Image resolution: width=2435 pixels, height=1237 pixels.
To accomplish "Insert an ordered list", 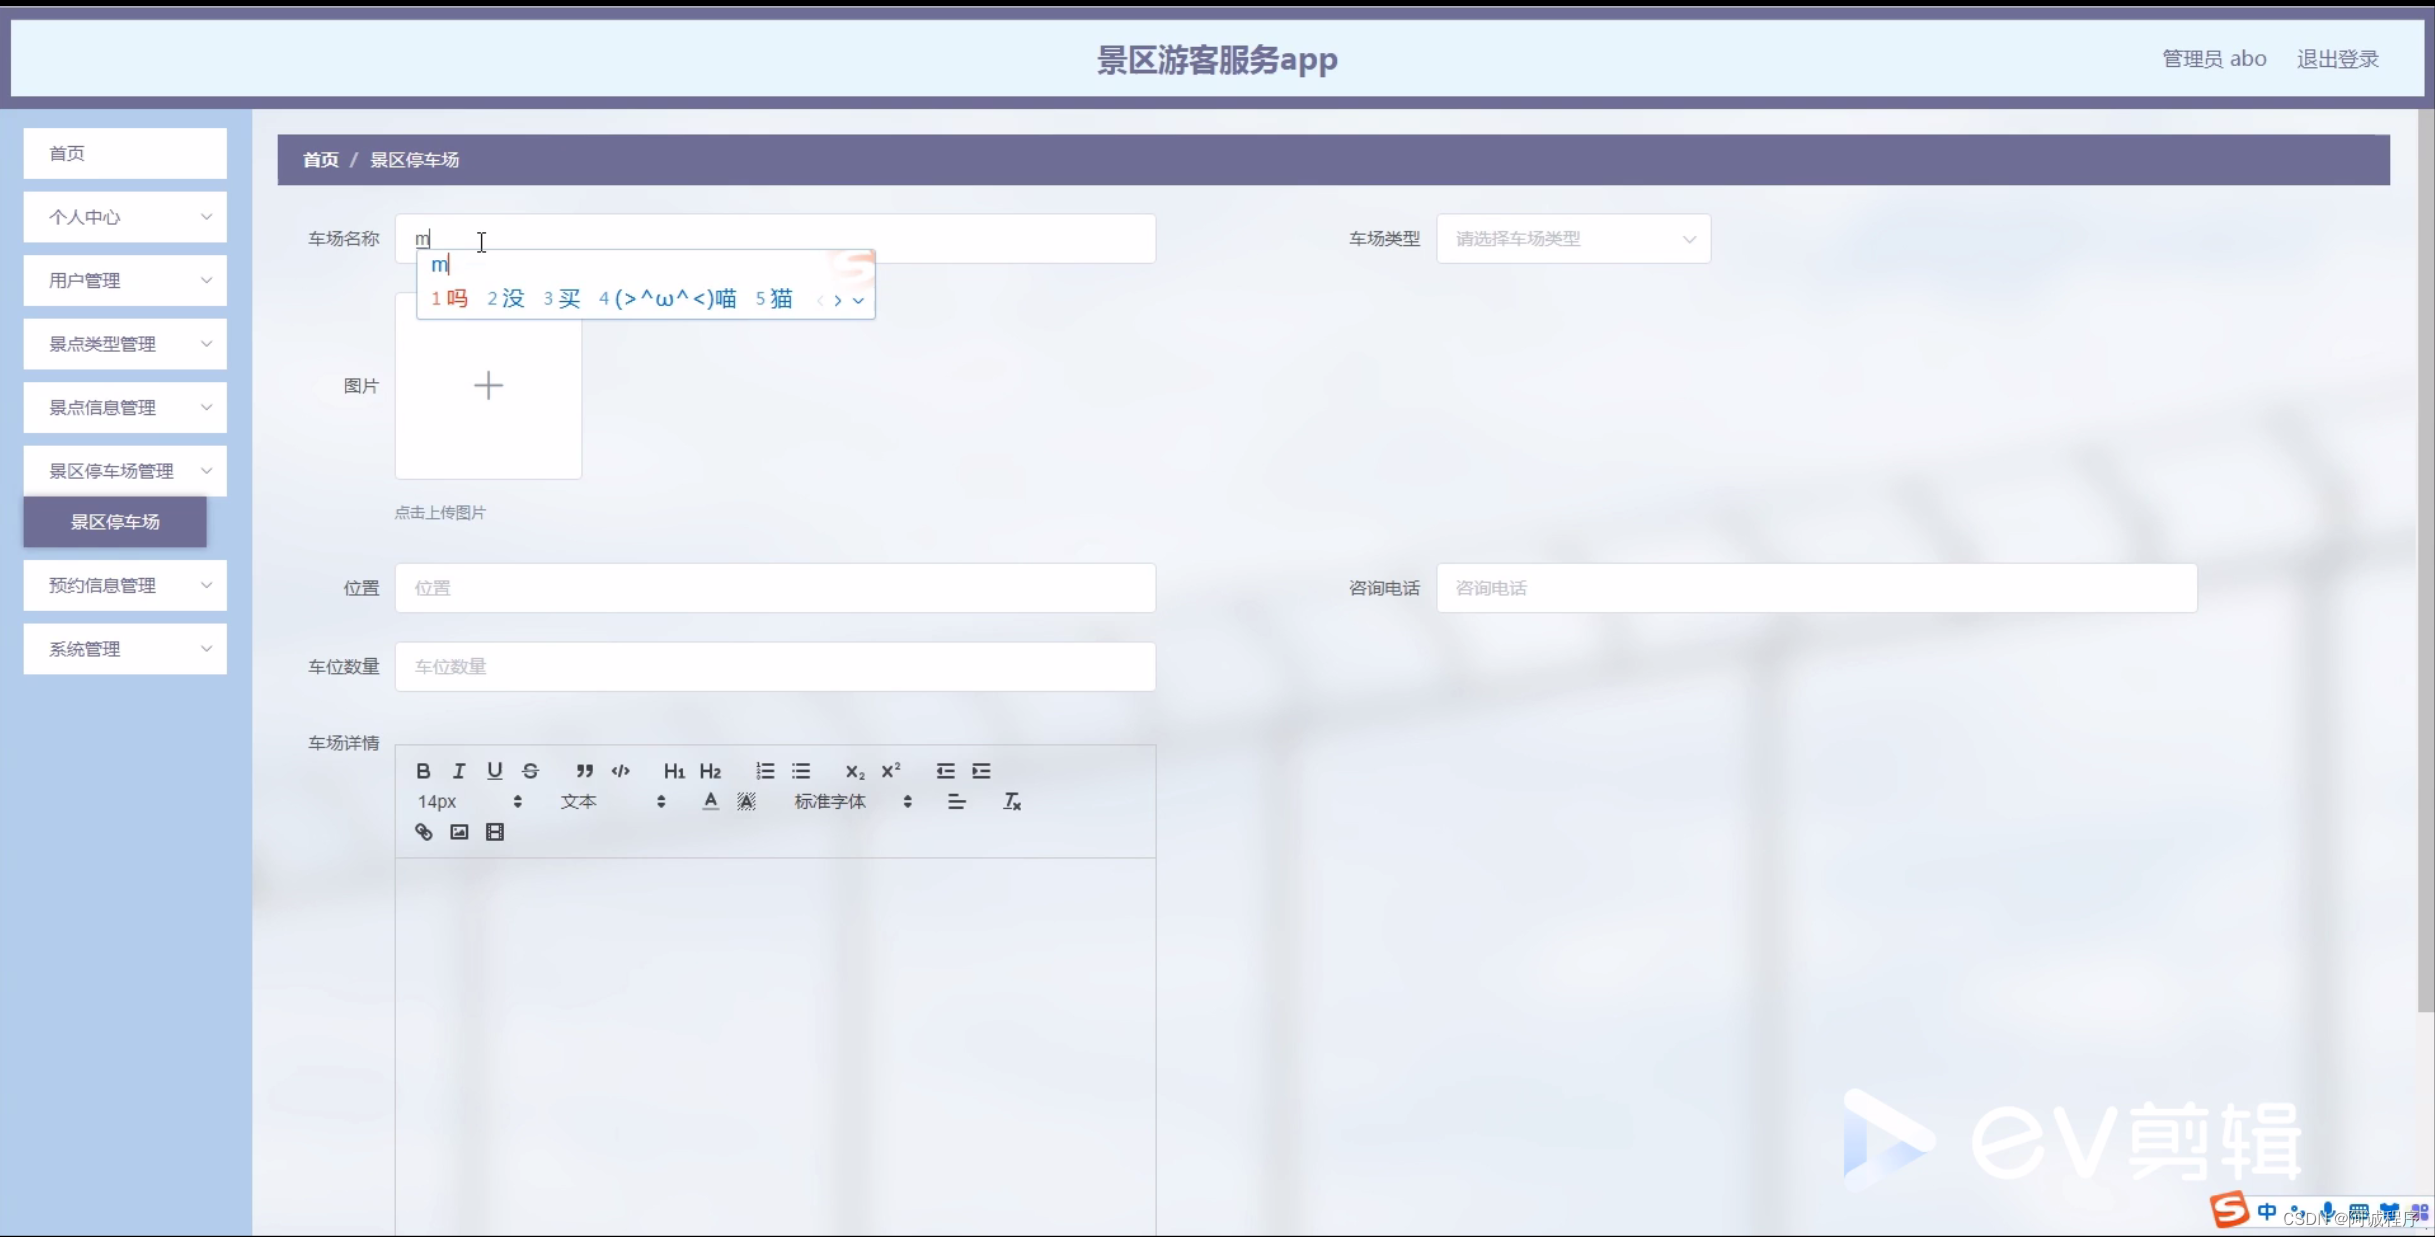I will pos(765,770).
